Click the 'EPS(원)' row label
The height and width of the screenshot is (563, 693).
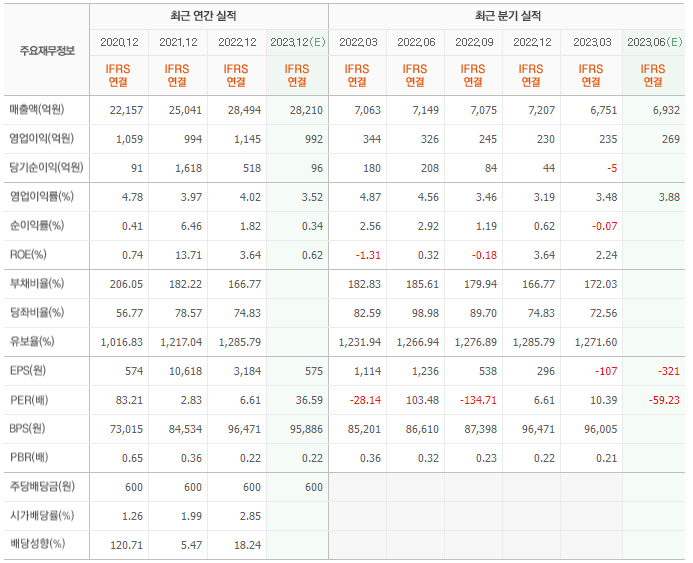(27, 370)
